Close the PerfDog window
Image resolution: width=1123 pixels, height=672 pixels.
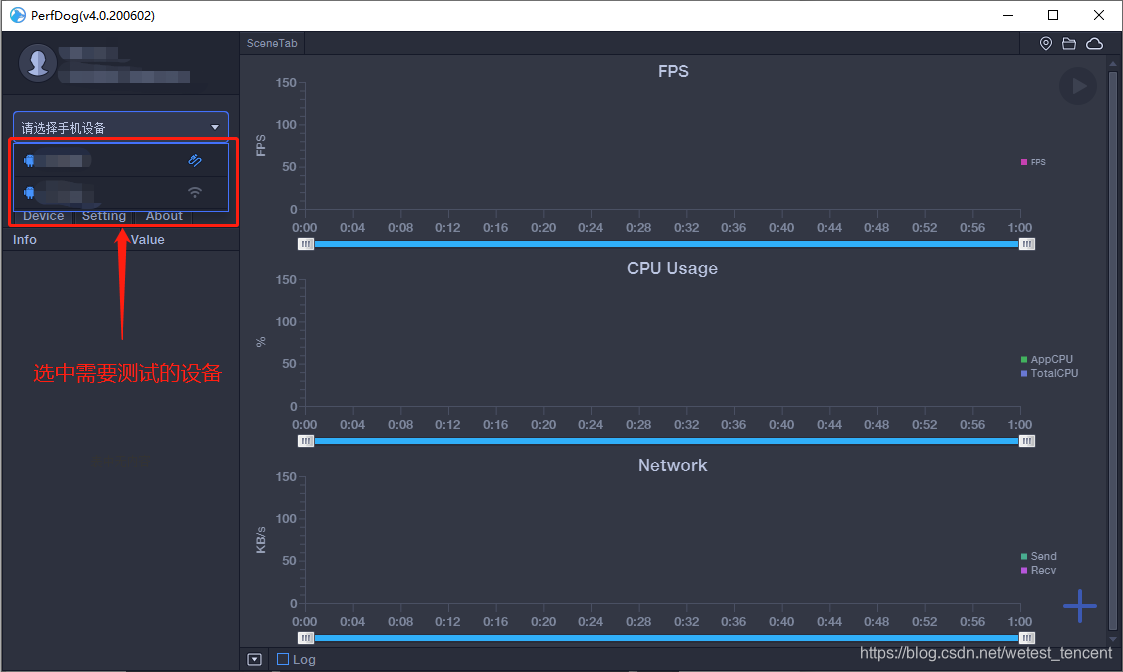(x=1099, y=15)
